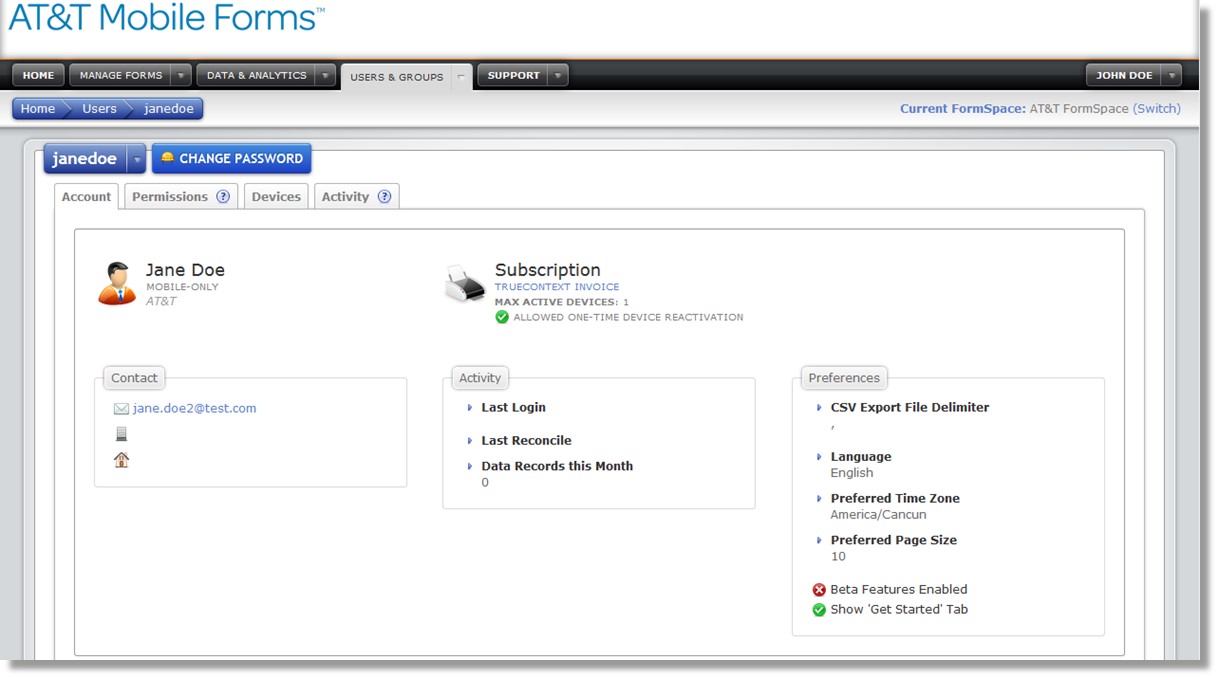
Task: Click the email envelope icon in Contact
Action: (121, 409)
